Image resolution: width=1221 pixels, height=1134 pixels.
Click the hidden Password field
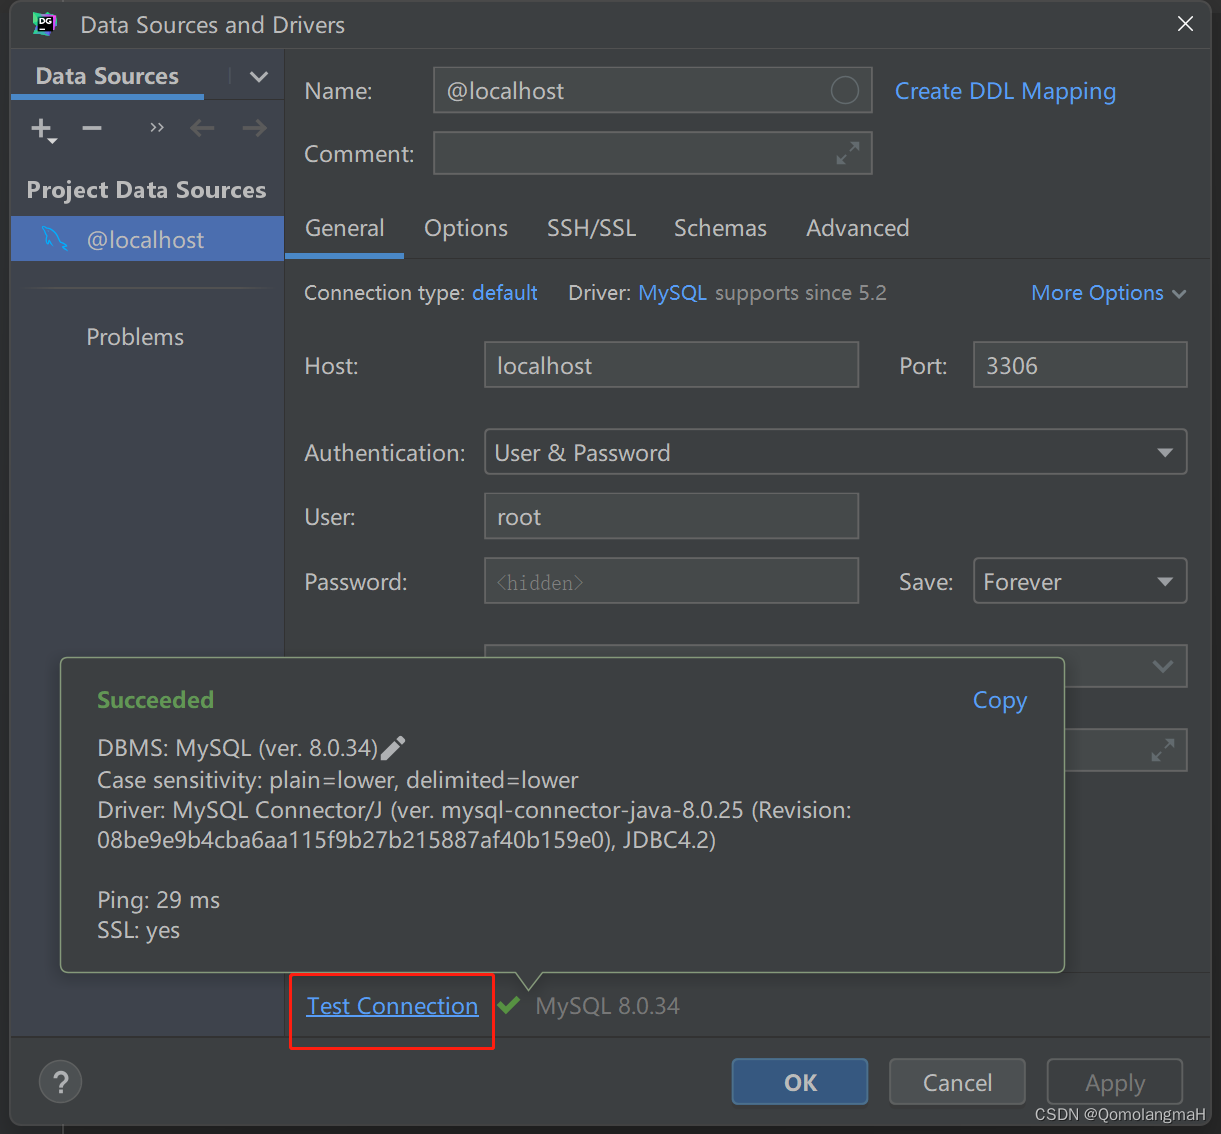(671, 581)
